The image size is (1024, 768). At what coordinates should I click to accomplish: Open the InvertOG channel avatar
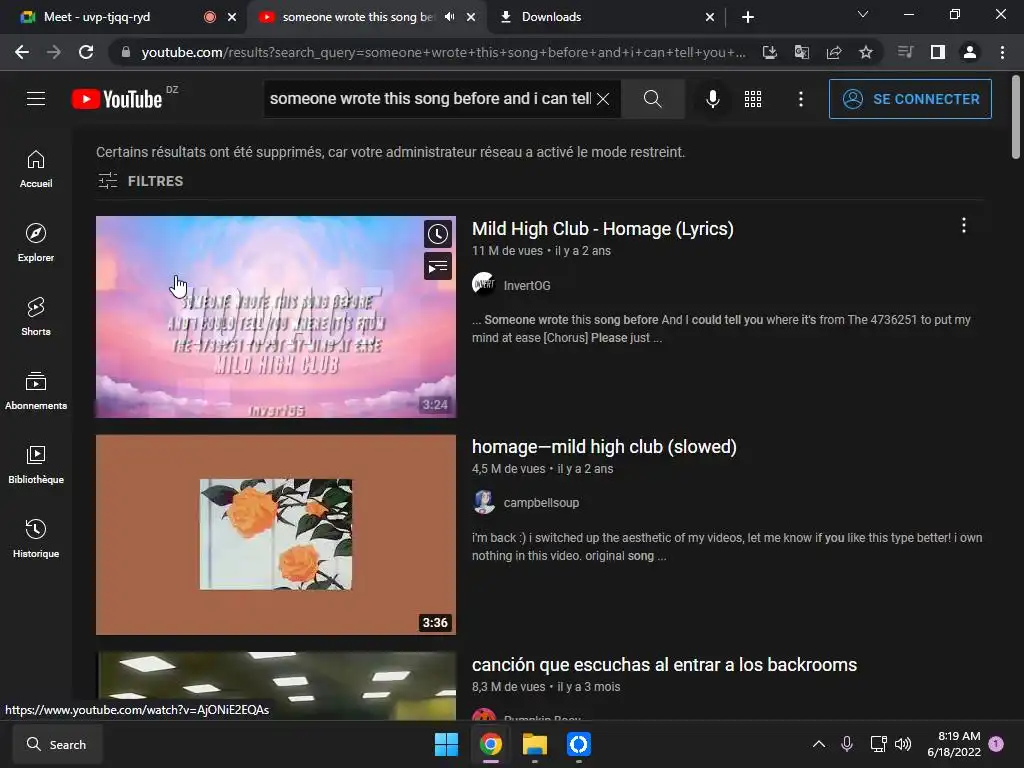pos(483,285)
